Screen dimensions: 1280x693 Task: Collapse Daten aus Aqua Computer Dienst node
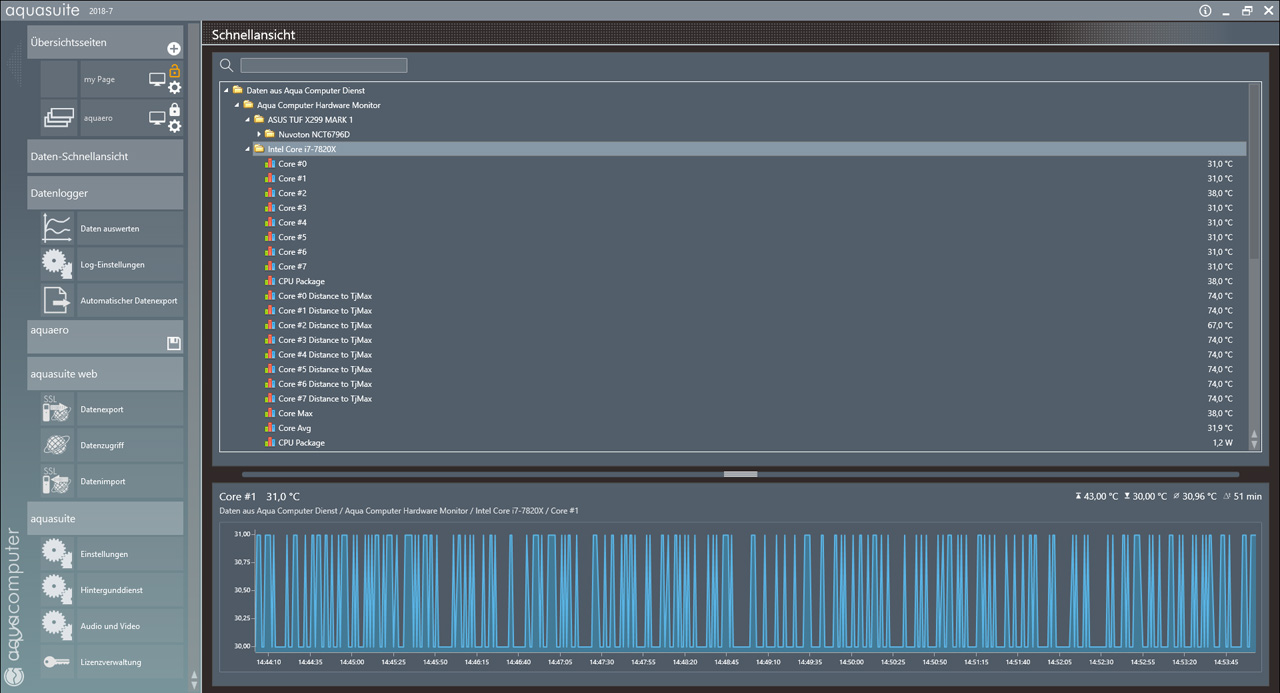(x=227, y=90)
